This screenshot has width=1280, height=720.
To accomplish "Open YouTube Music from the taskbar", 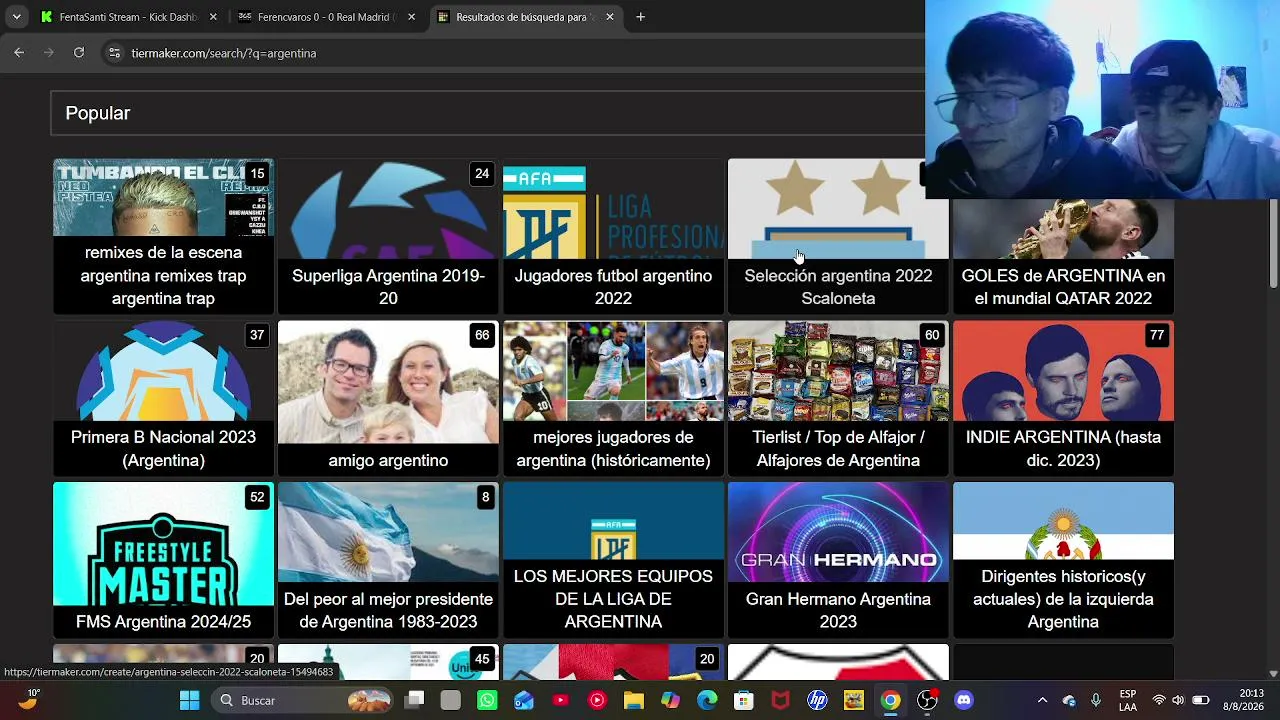I will [597, 700].
